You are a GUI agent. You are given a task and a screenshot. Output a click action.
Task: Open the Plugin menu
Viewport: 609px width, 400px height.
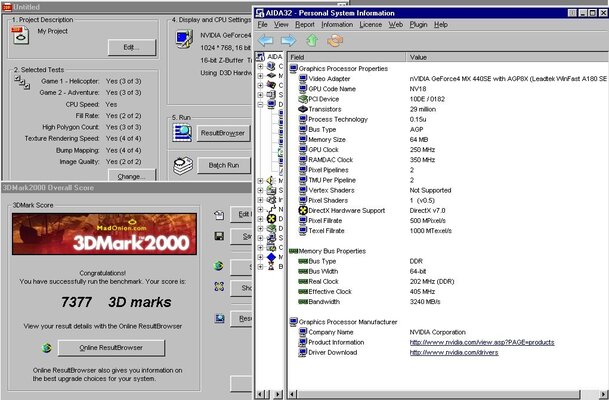(418, 24)
